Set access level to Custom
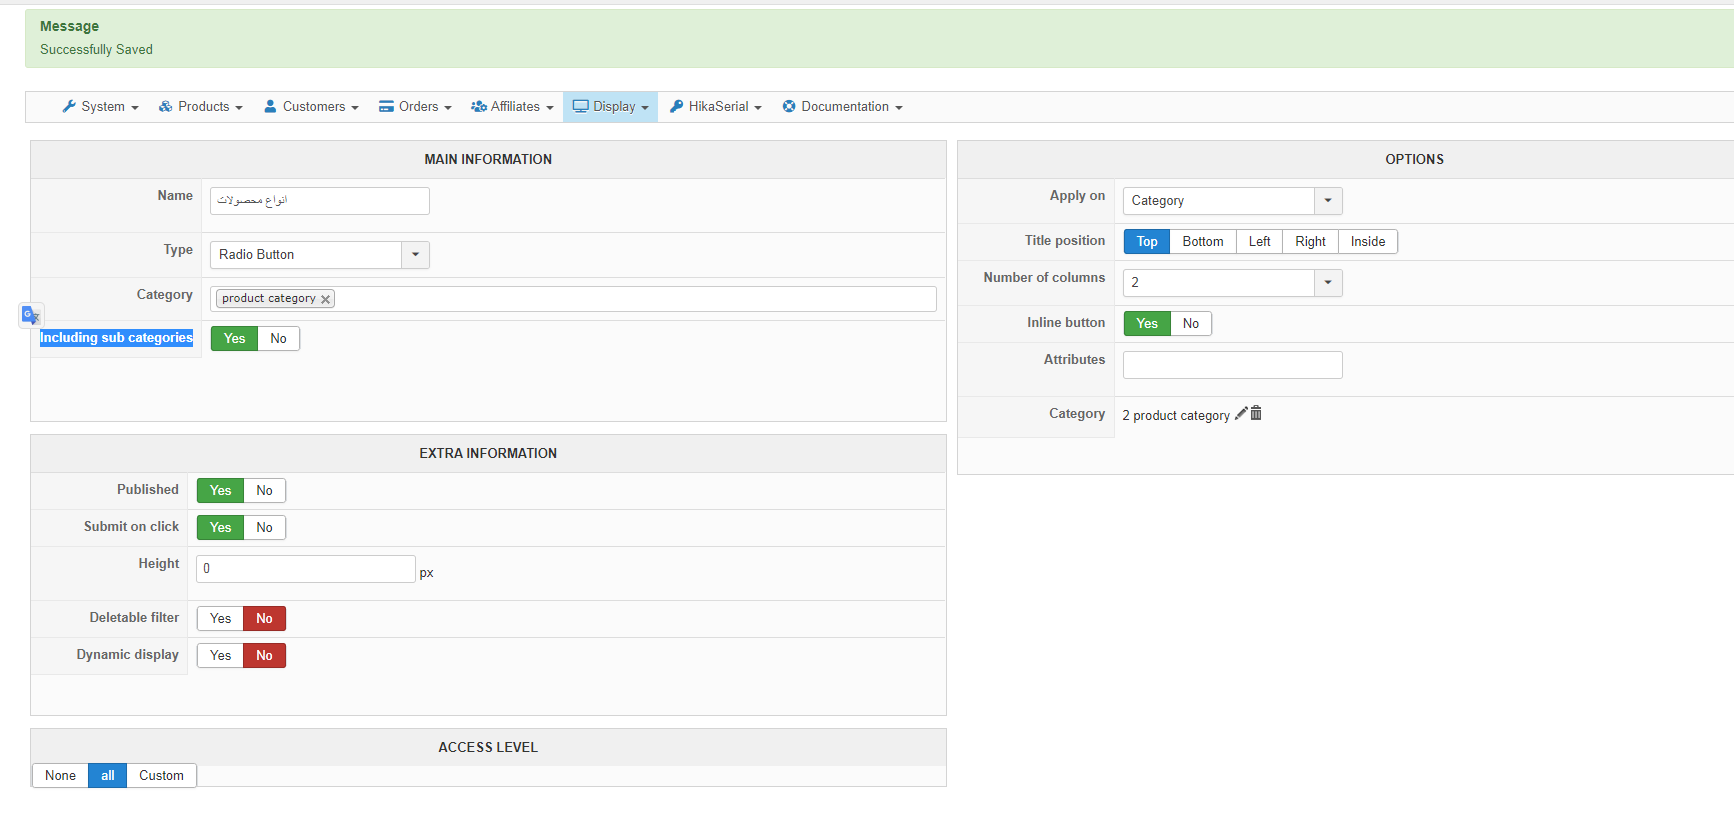Screen dimensions: 1734x825 [161, 775]
